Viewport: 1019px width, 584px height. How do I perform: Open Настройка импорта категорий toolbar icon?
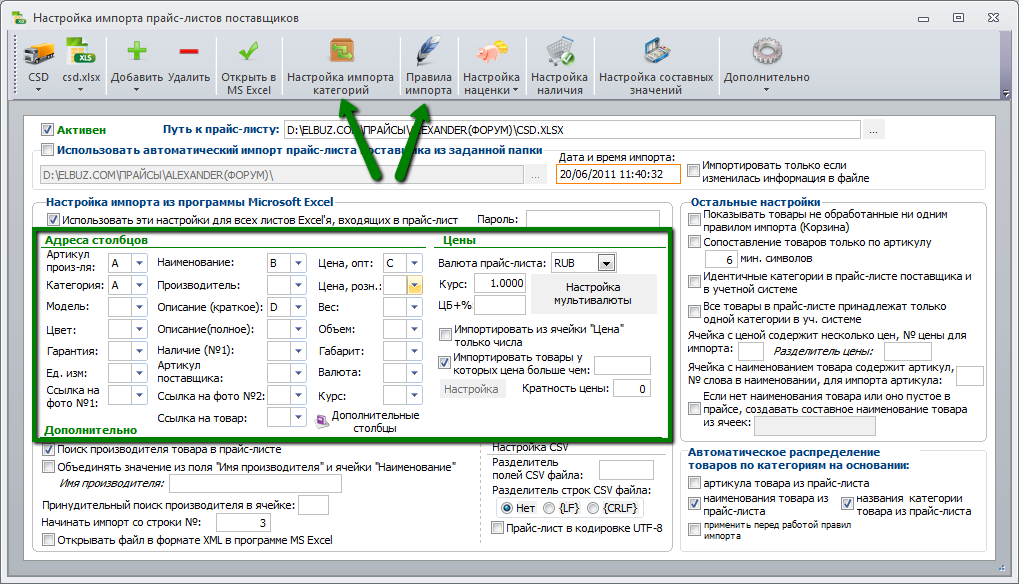341,51
